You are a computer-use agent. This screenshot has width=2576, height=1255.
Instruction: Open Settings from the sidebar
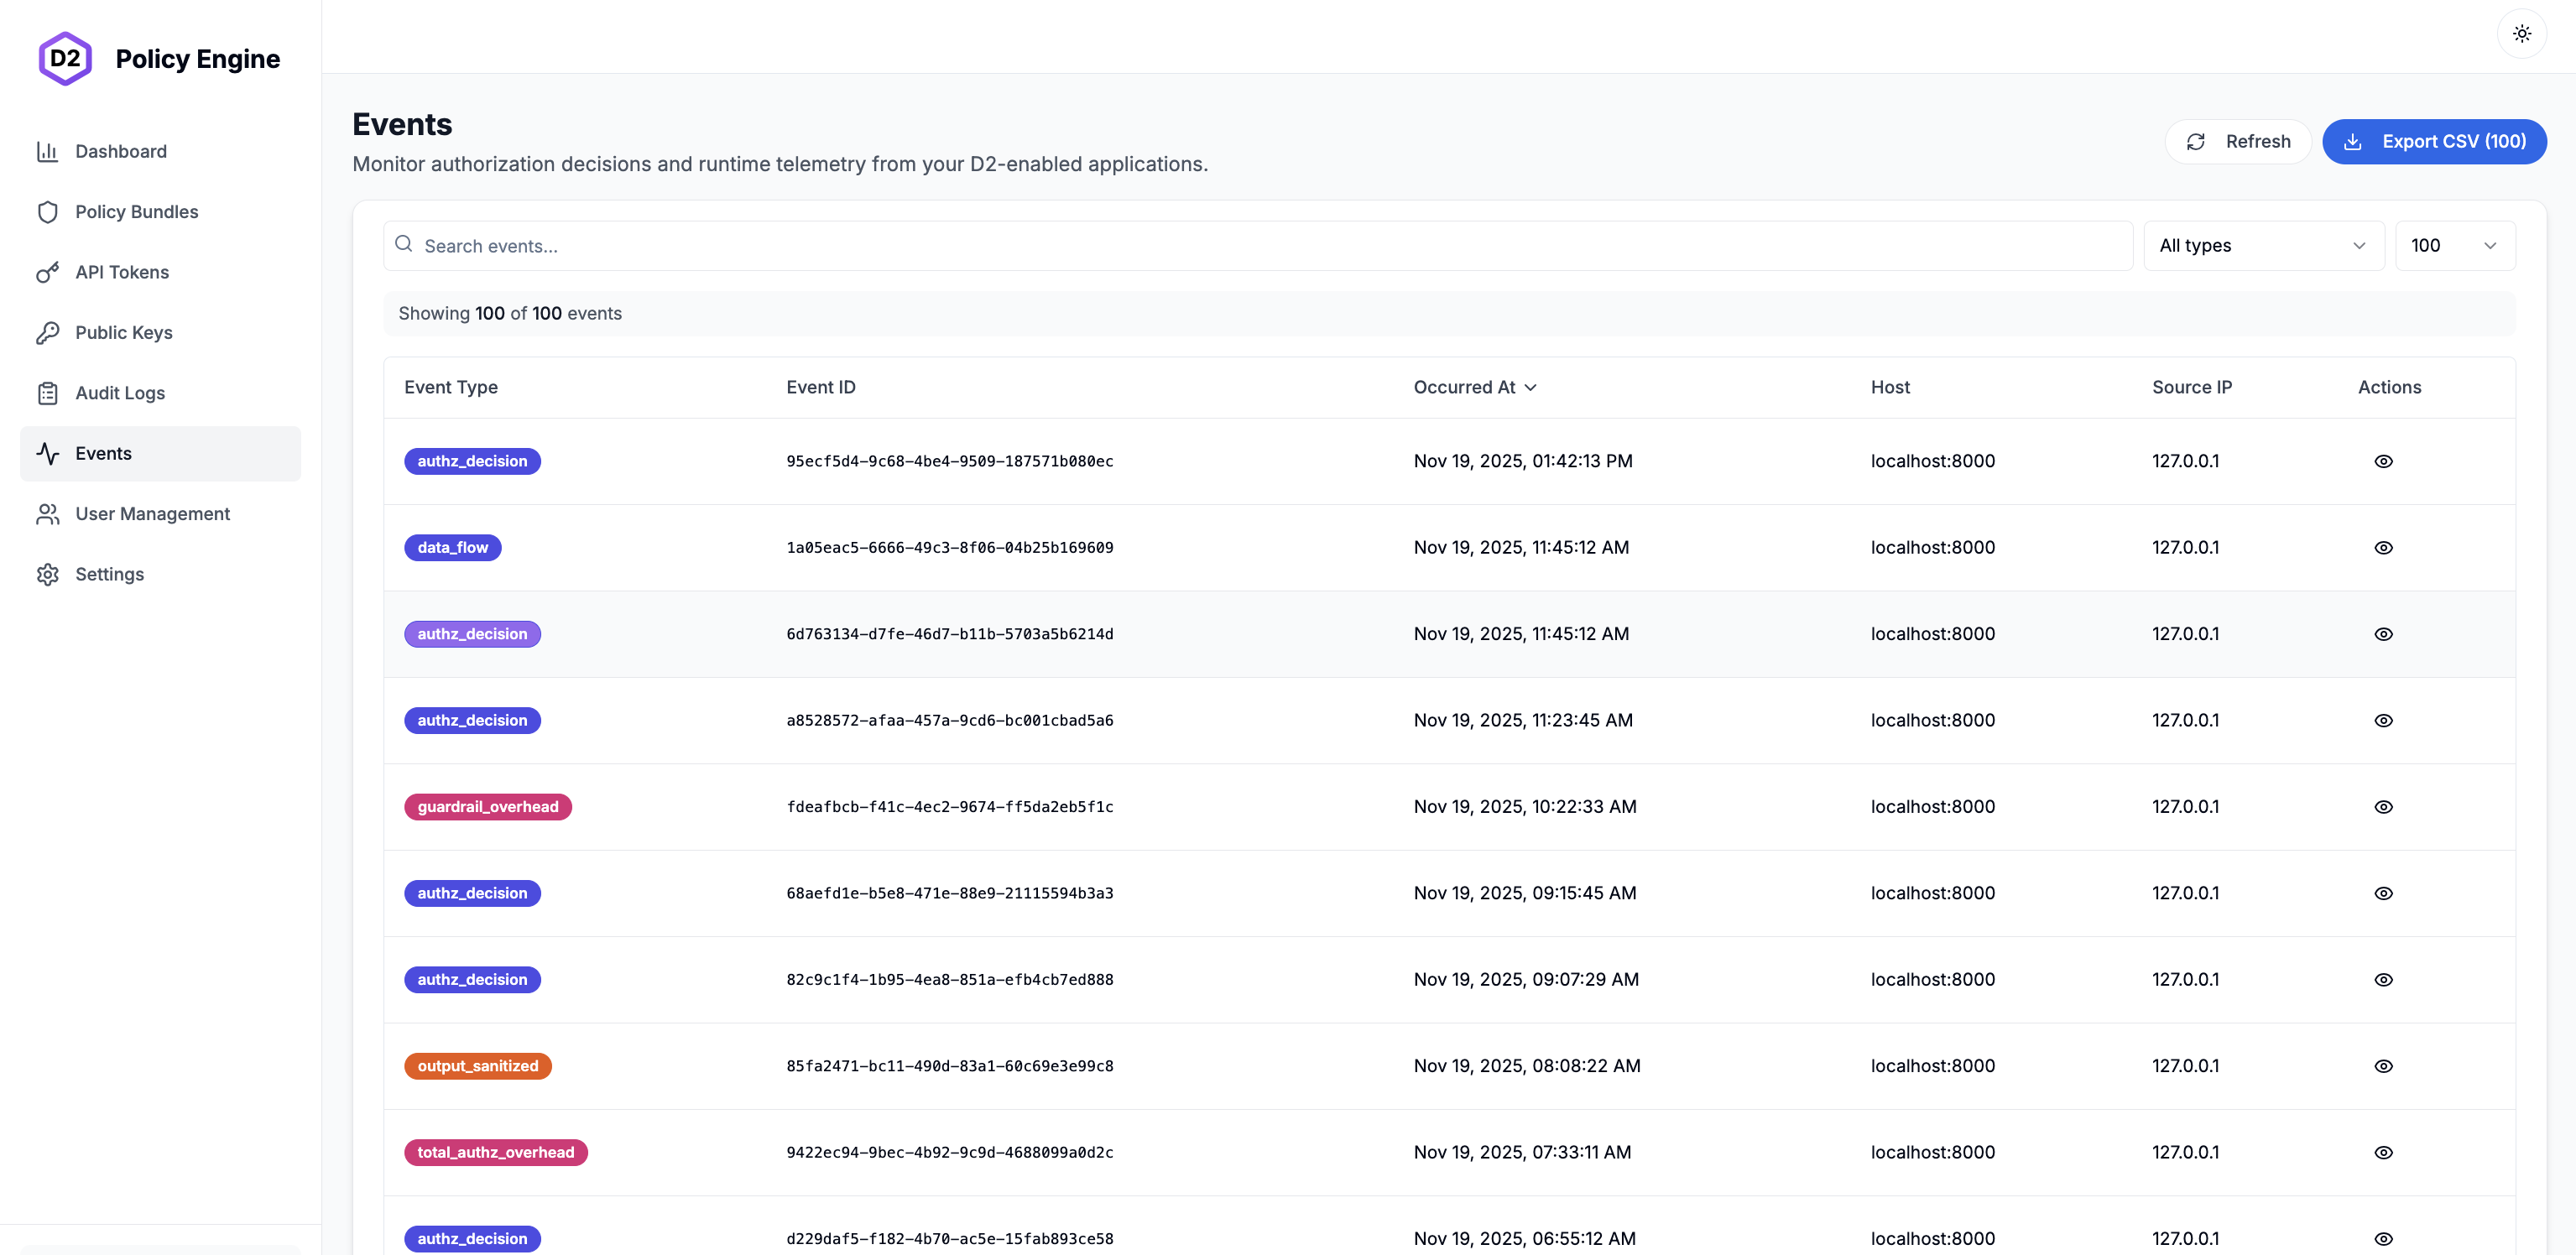[110, 574]
